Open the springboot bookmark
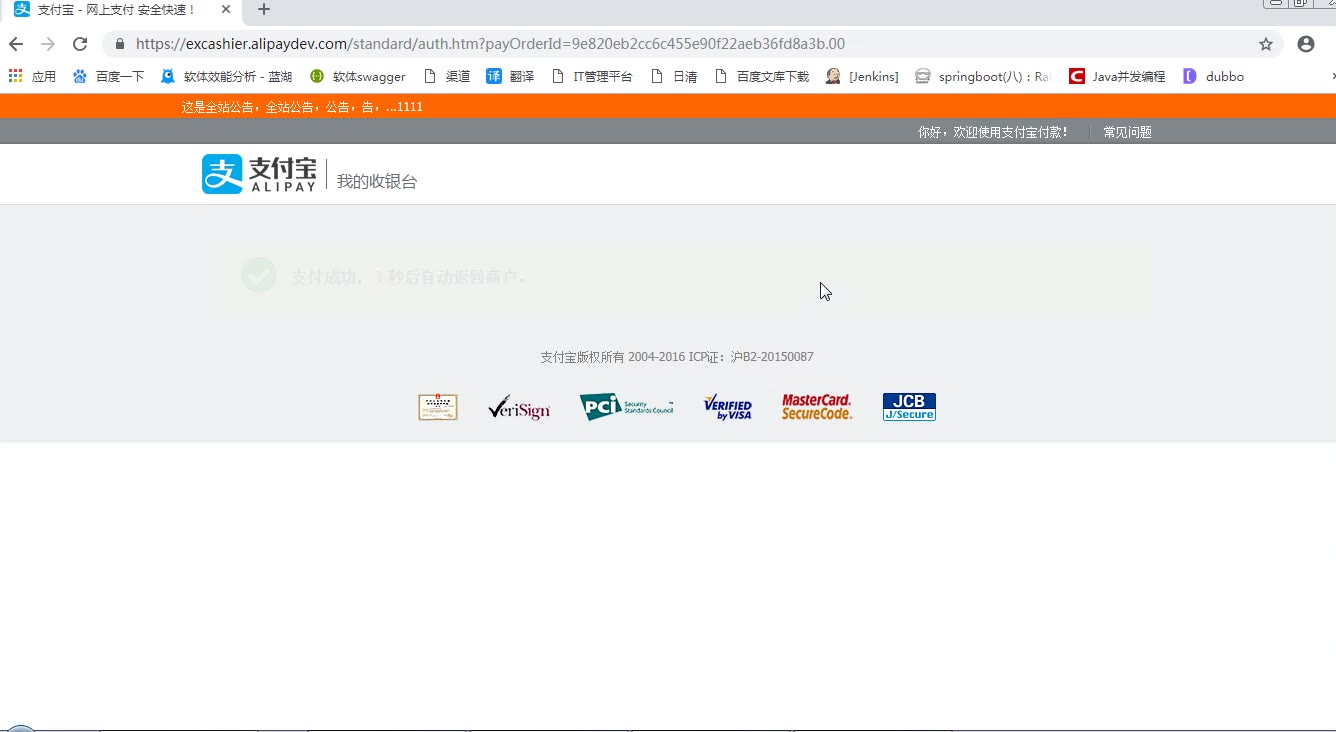This screenshot has width=1336, height=732. [983, 76]
